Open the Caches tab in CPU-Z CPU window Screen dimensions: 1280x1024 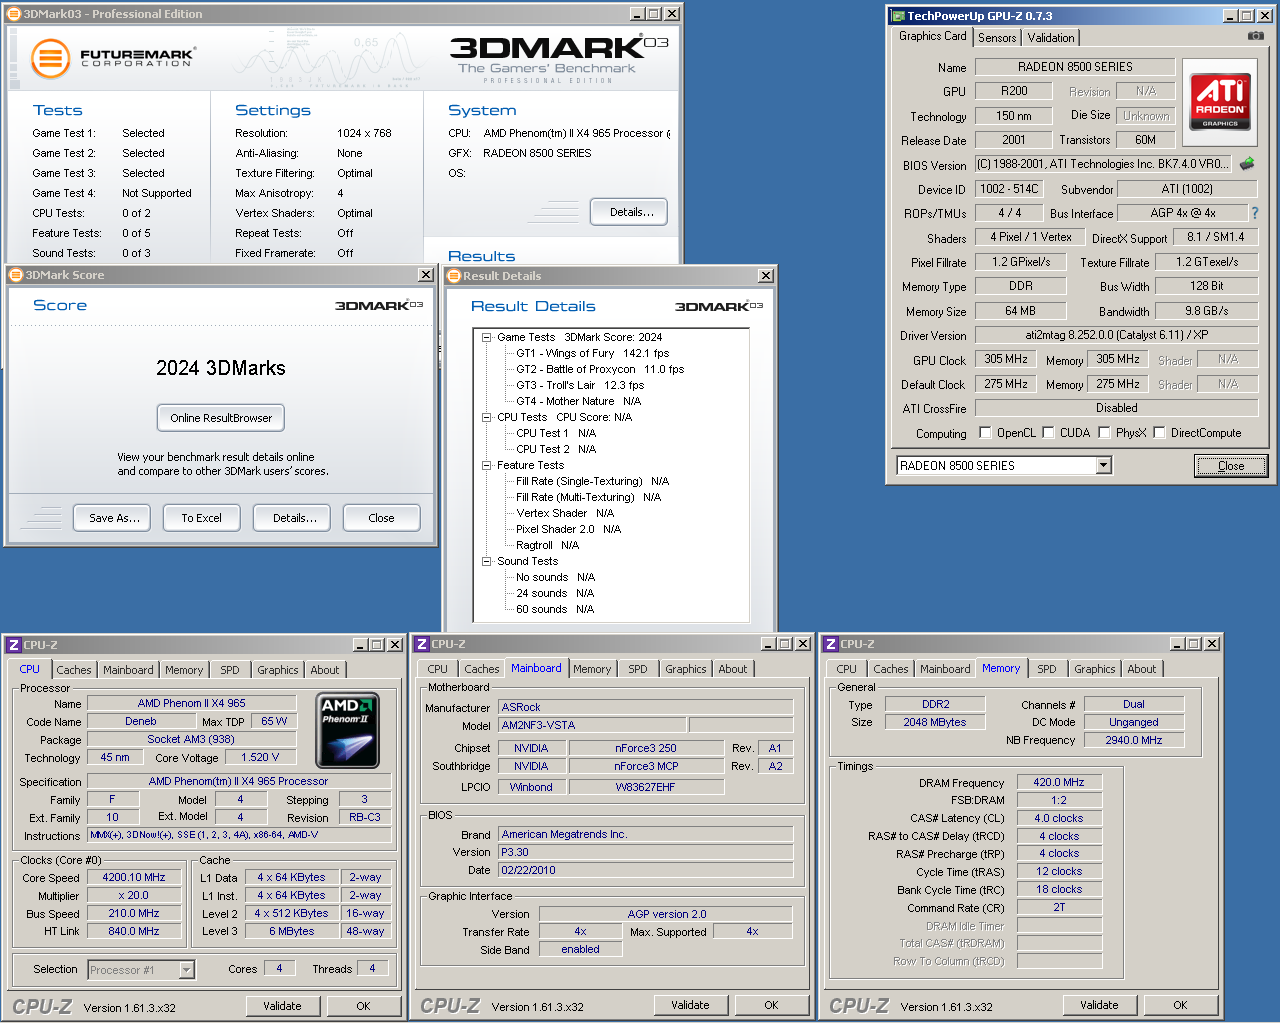tap(74, 670)
